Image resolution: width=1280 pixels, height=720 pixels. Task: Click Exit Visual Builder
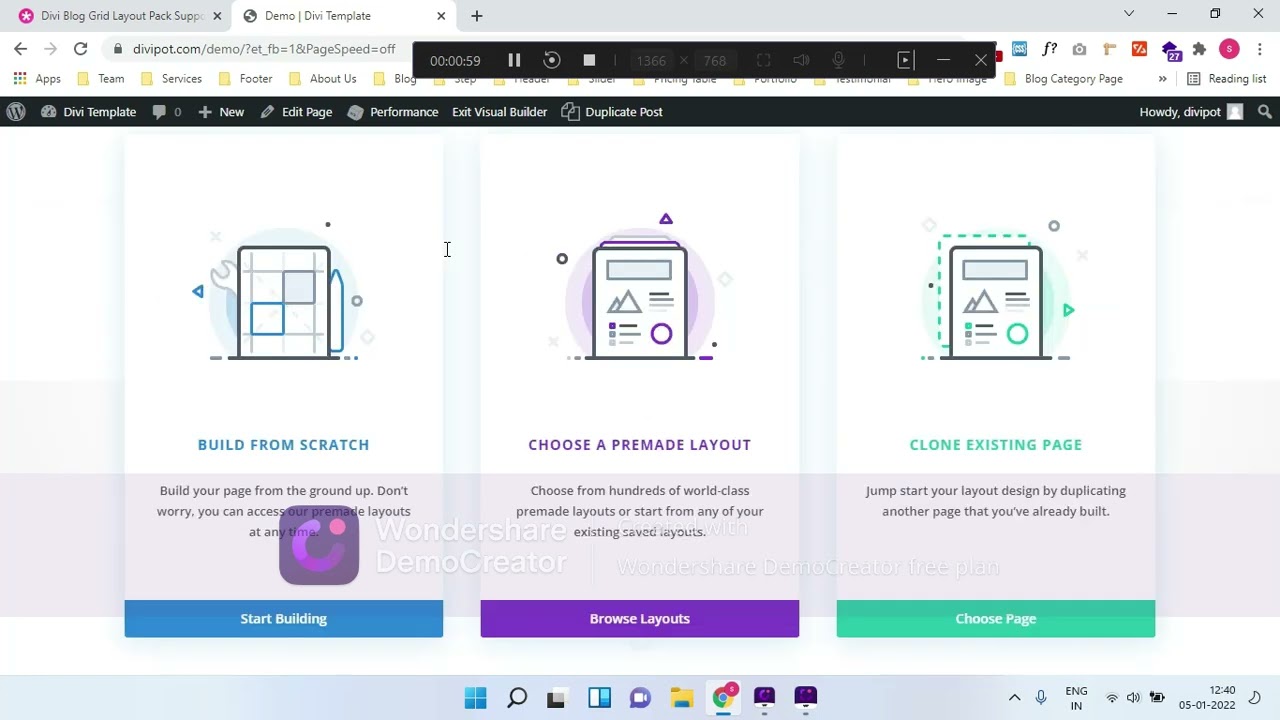click(499, 112)
